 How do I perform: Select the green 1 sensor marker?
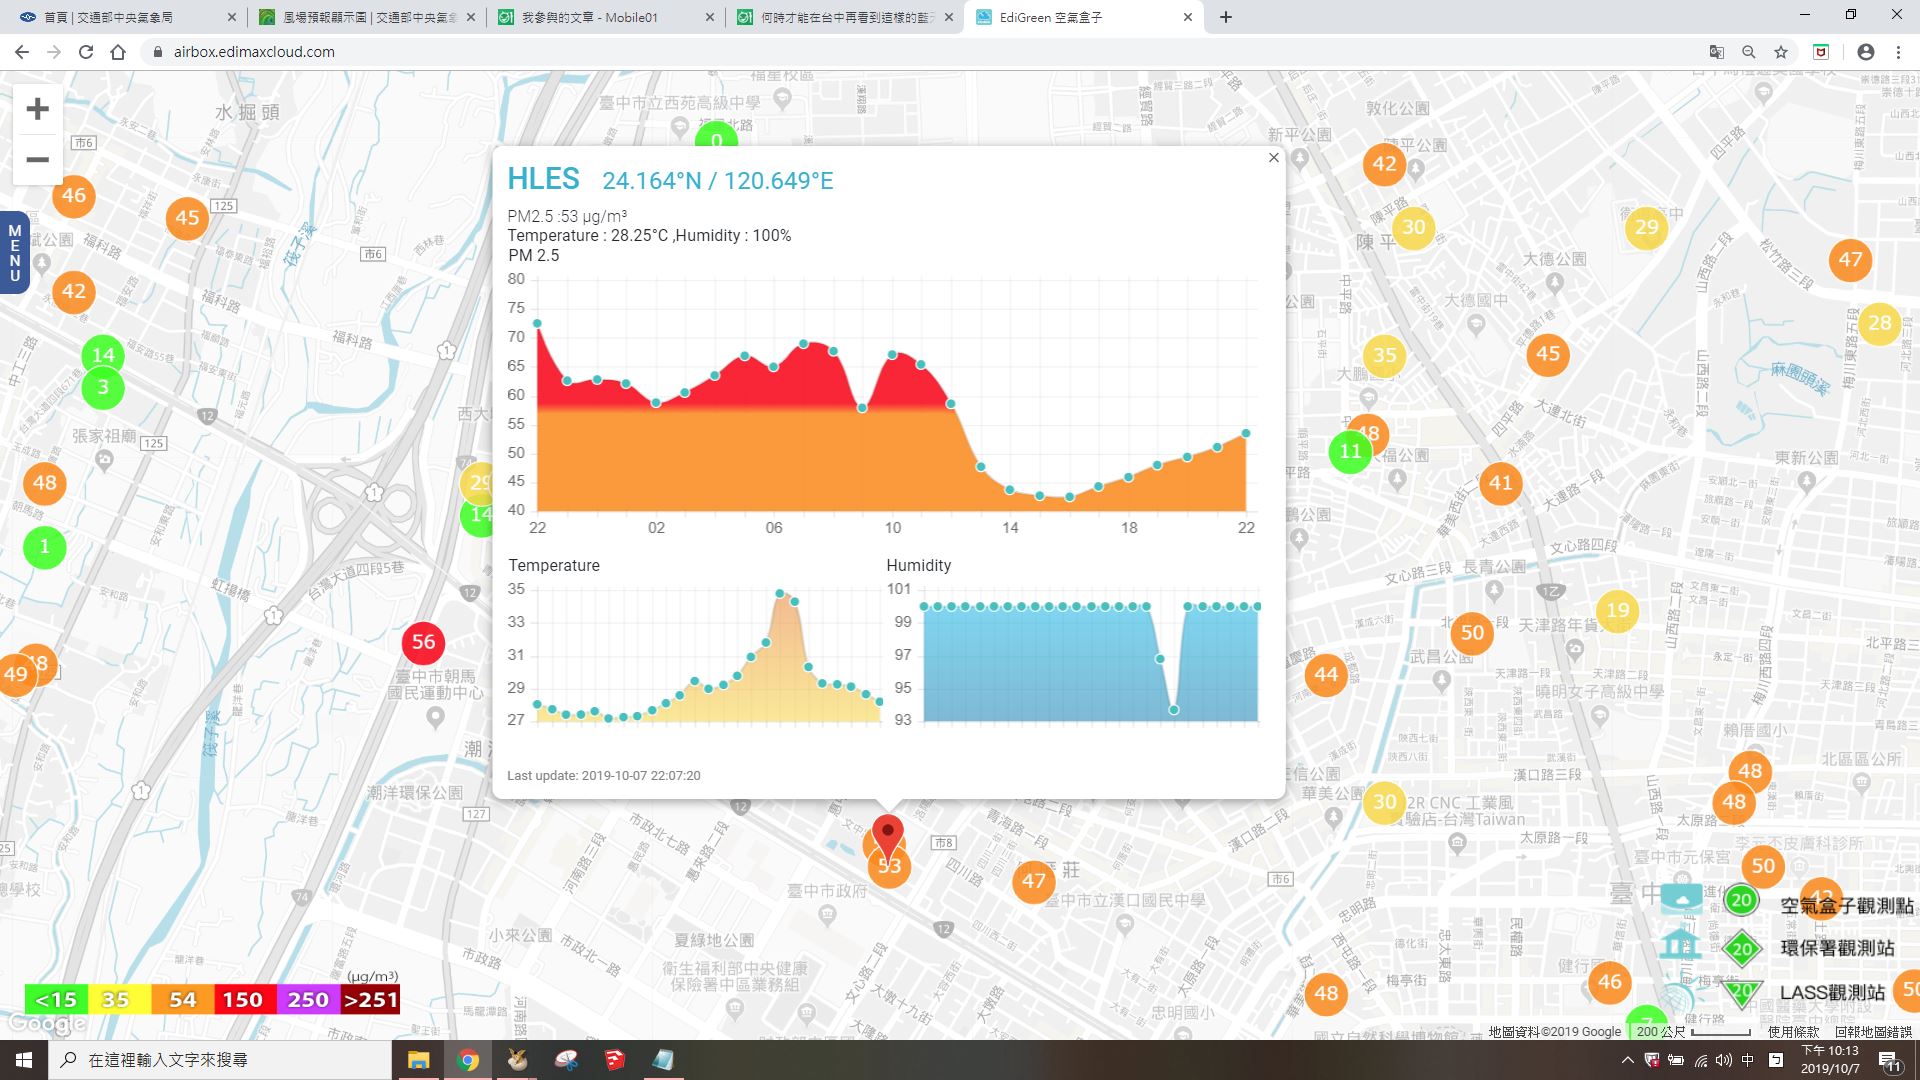44,547
